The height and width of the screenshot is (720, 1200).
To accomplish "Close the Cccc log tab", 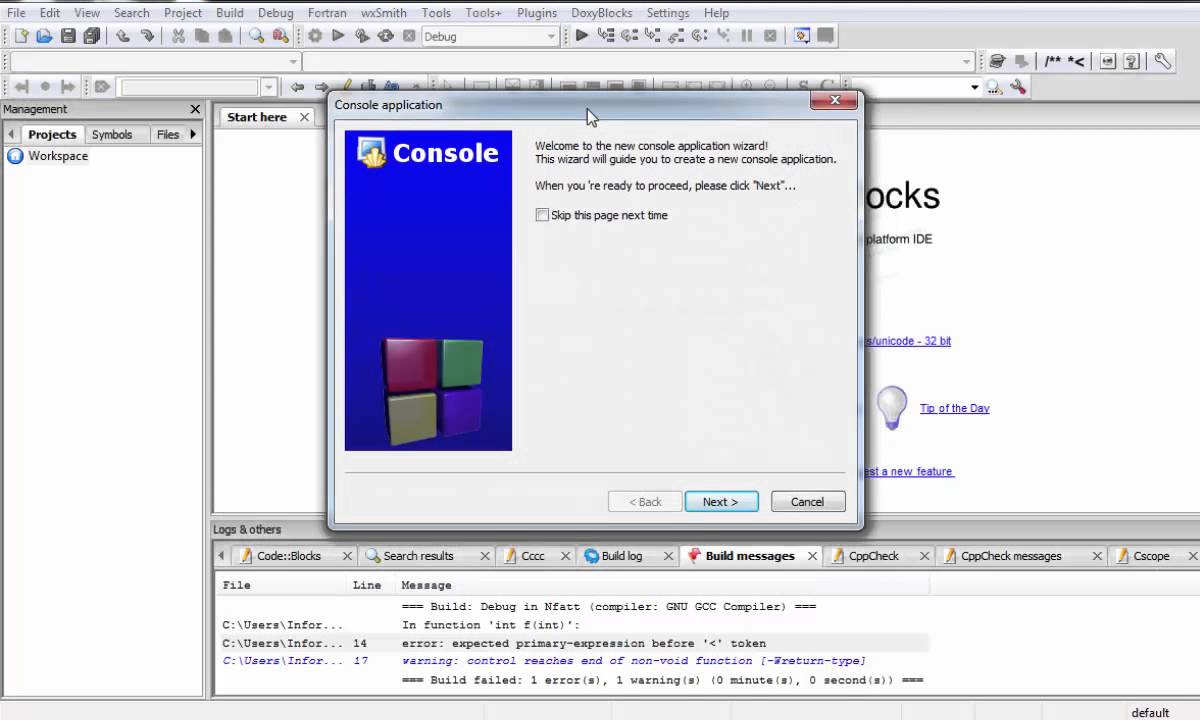I will [x=567, y=556].
